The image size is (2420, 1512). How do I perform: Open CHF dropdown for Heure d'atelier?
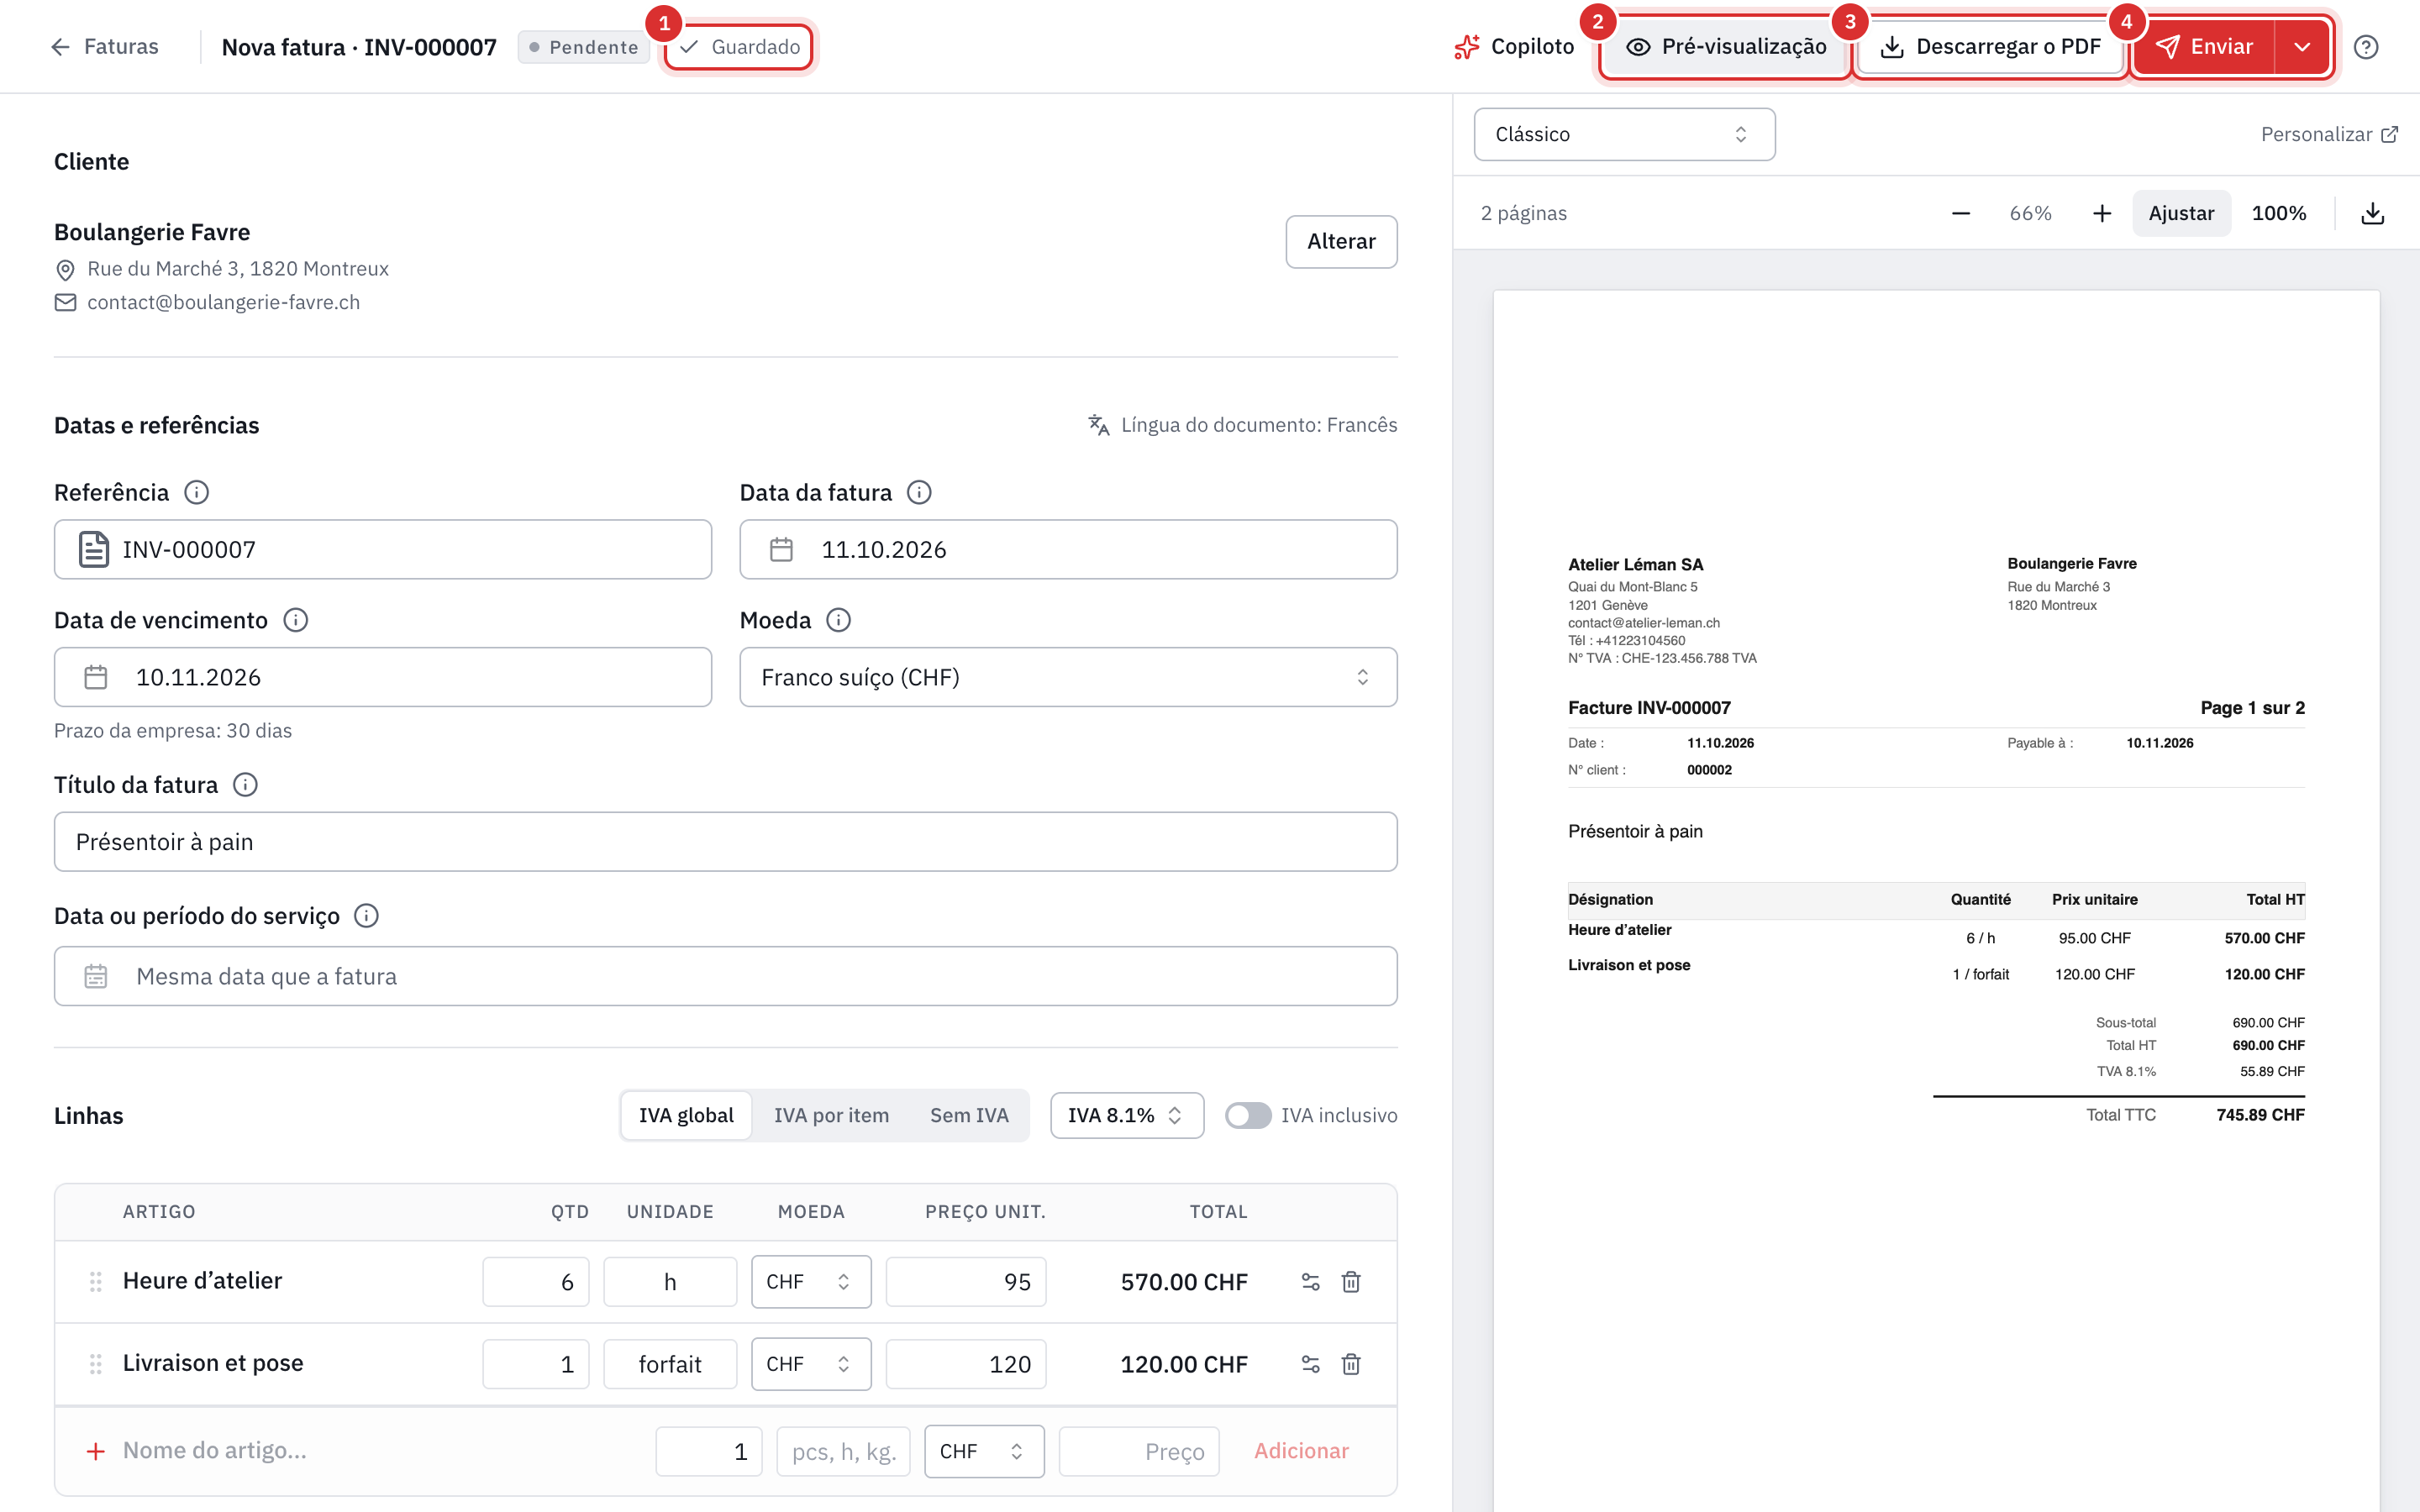[810, 1281]
